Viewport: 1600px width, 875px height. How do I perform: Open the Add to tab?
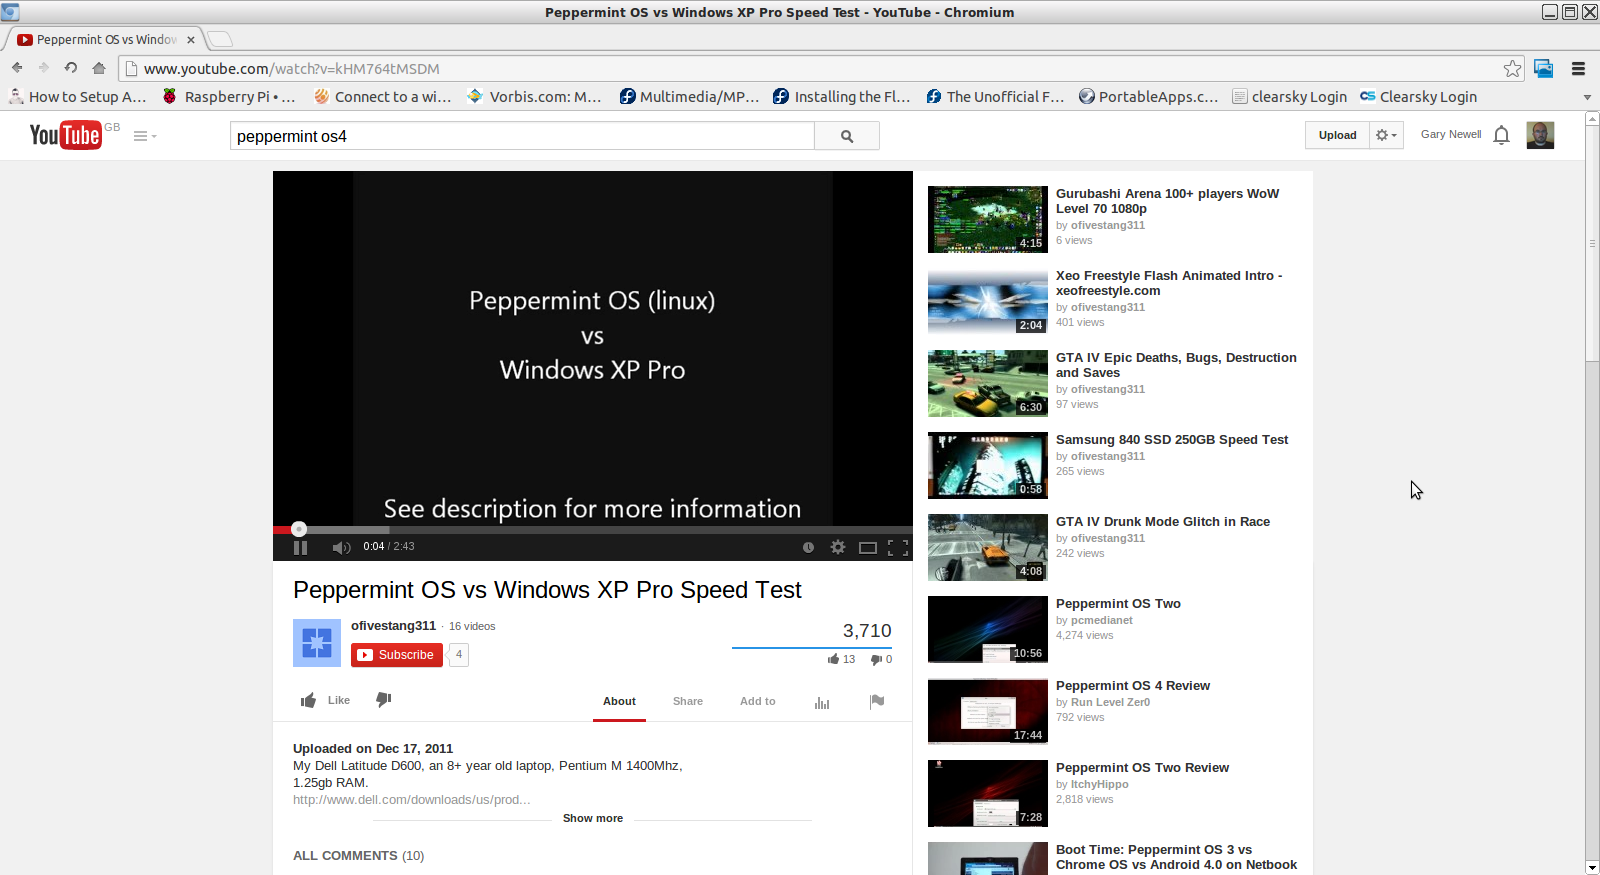point(757,701)
